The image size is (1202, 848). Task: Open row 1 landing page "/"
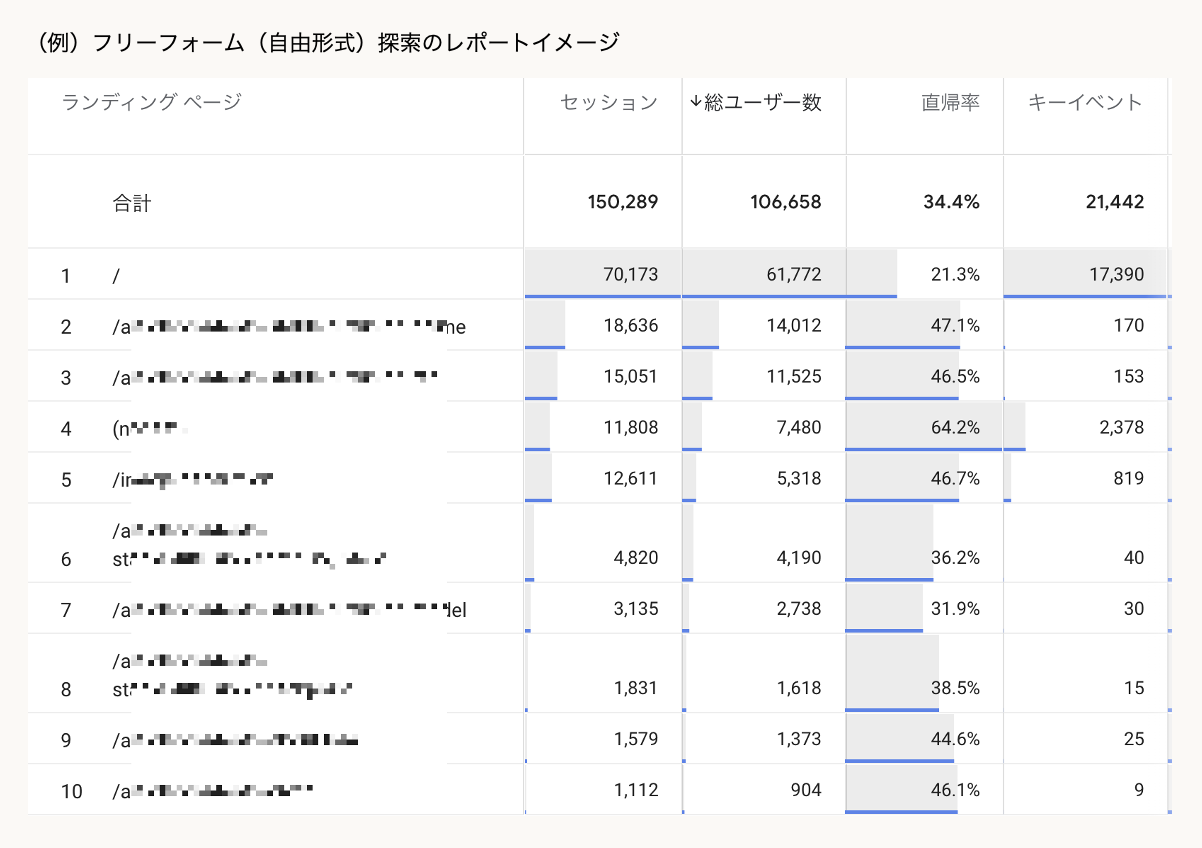click(x=117, y=274)
